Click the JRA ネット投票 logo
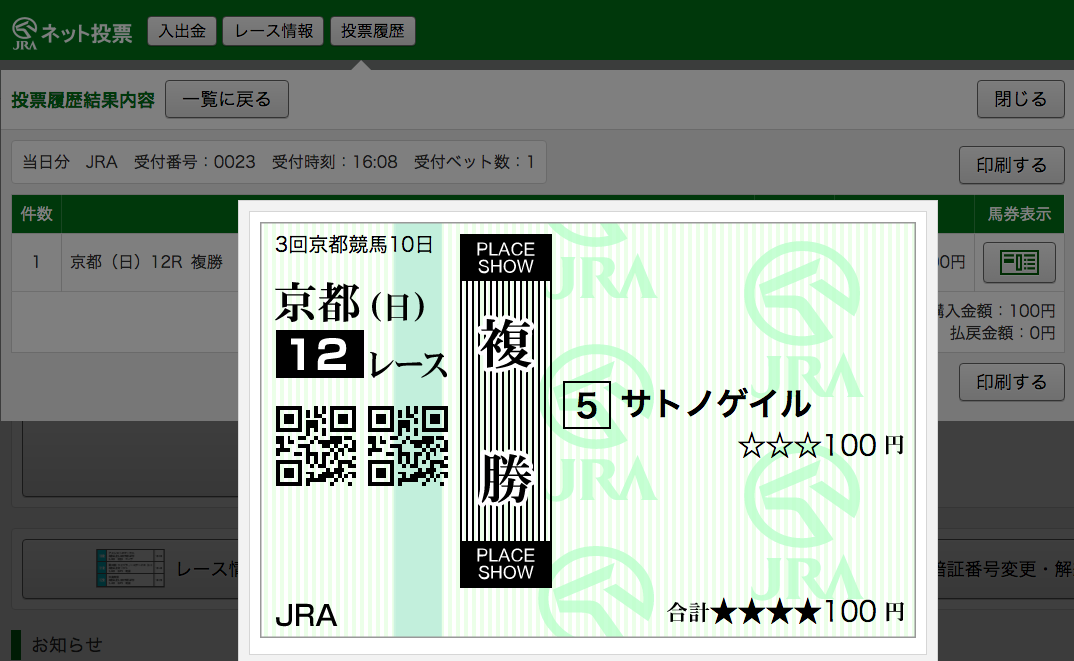Image resolution: width=1074 pixels, height=661 pixels. point(72,32)
